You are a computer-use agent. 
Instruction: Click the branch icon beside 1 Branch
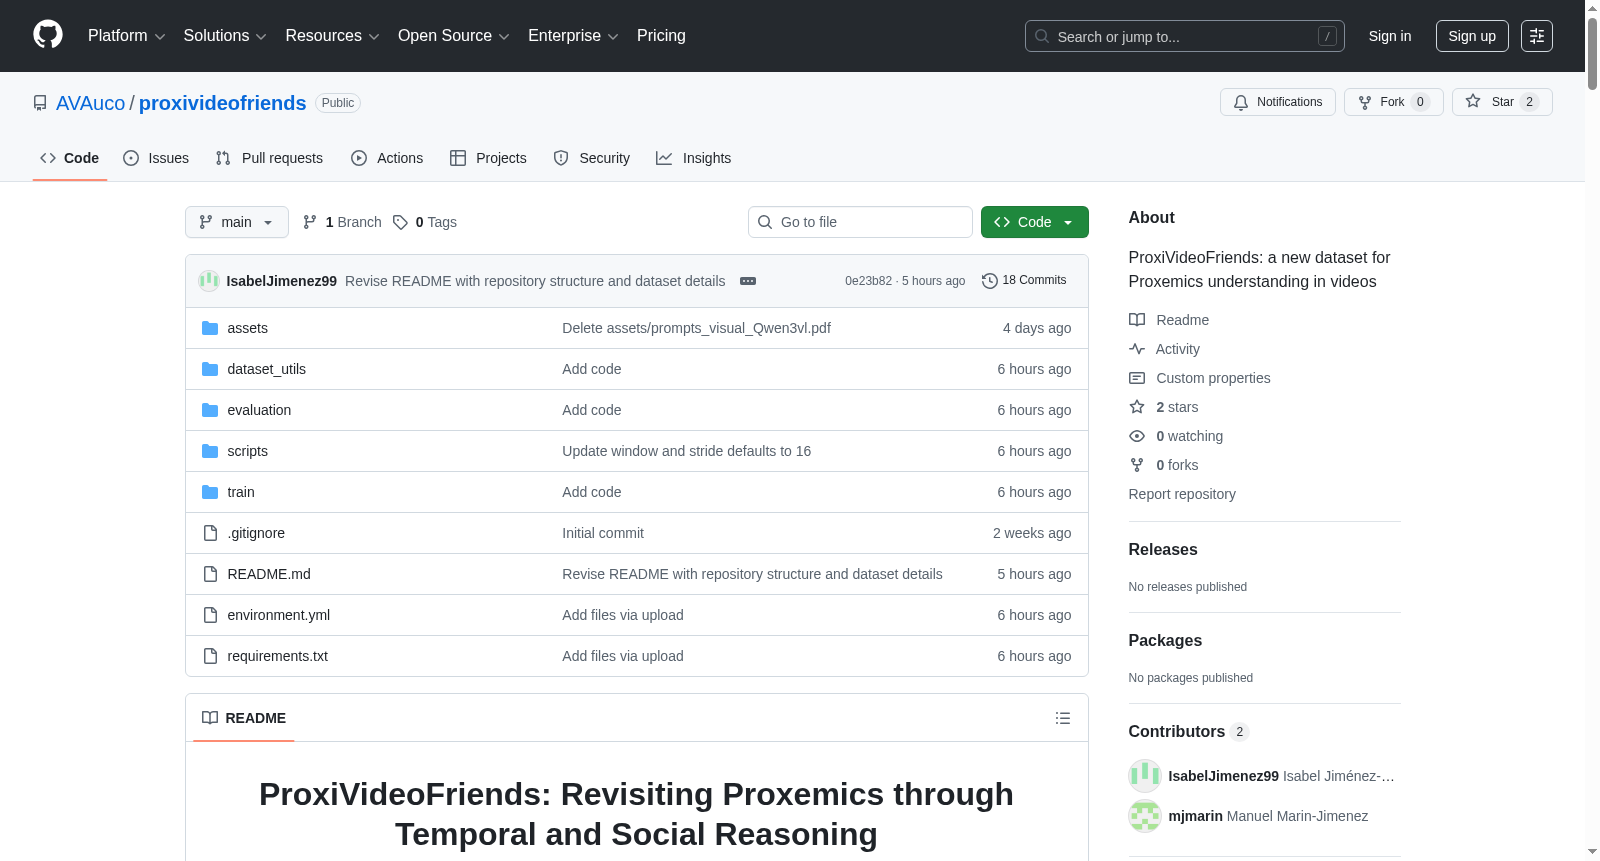[310, 222]
